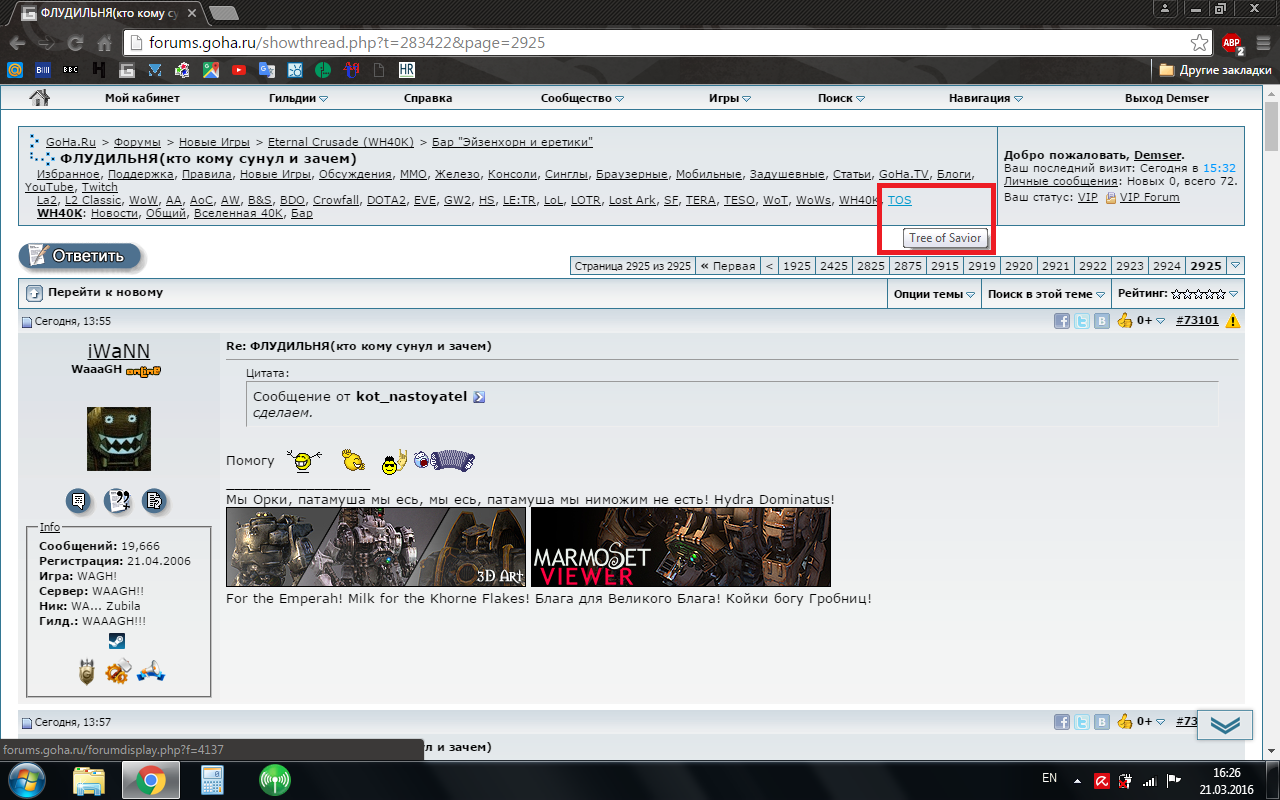Open the Adblock Plus extension icon

click(1231, 44)
